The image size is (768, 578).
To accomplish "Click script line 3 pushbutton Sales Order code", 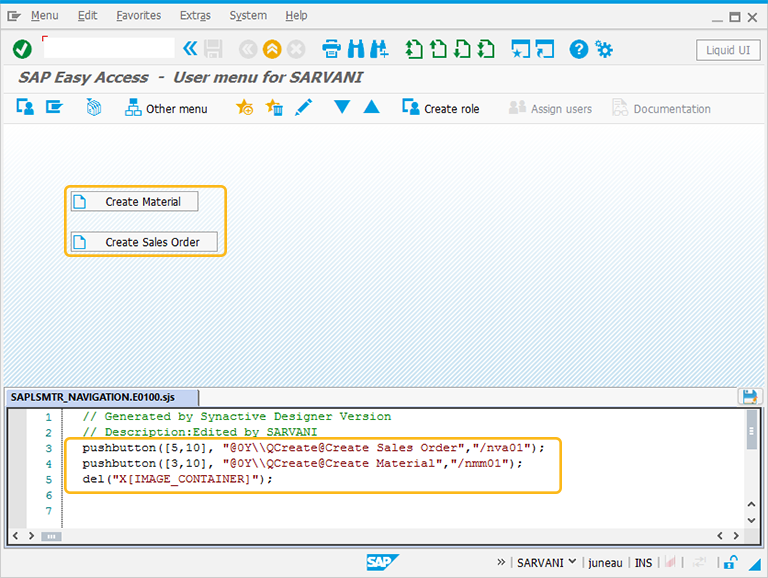I will [313, 448].
